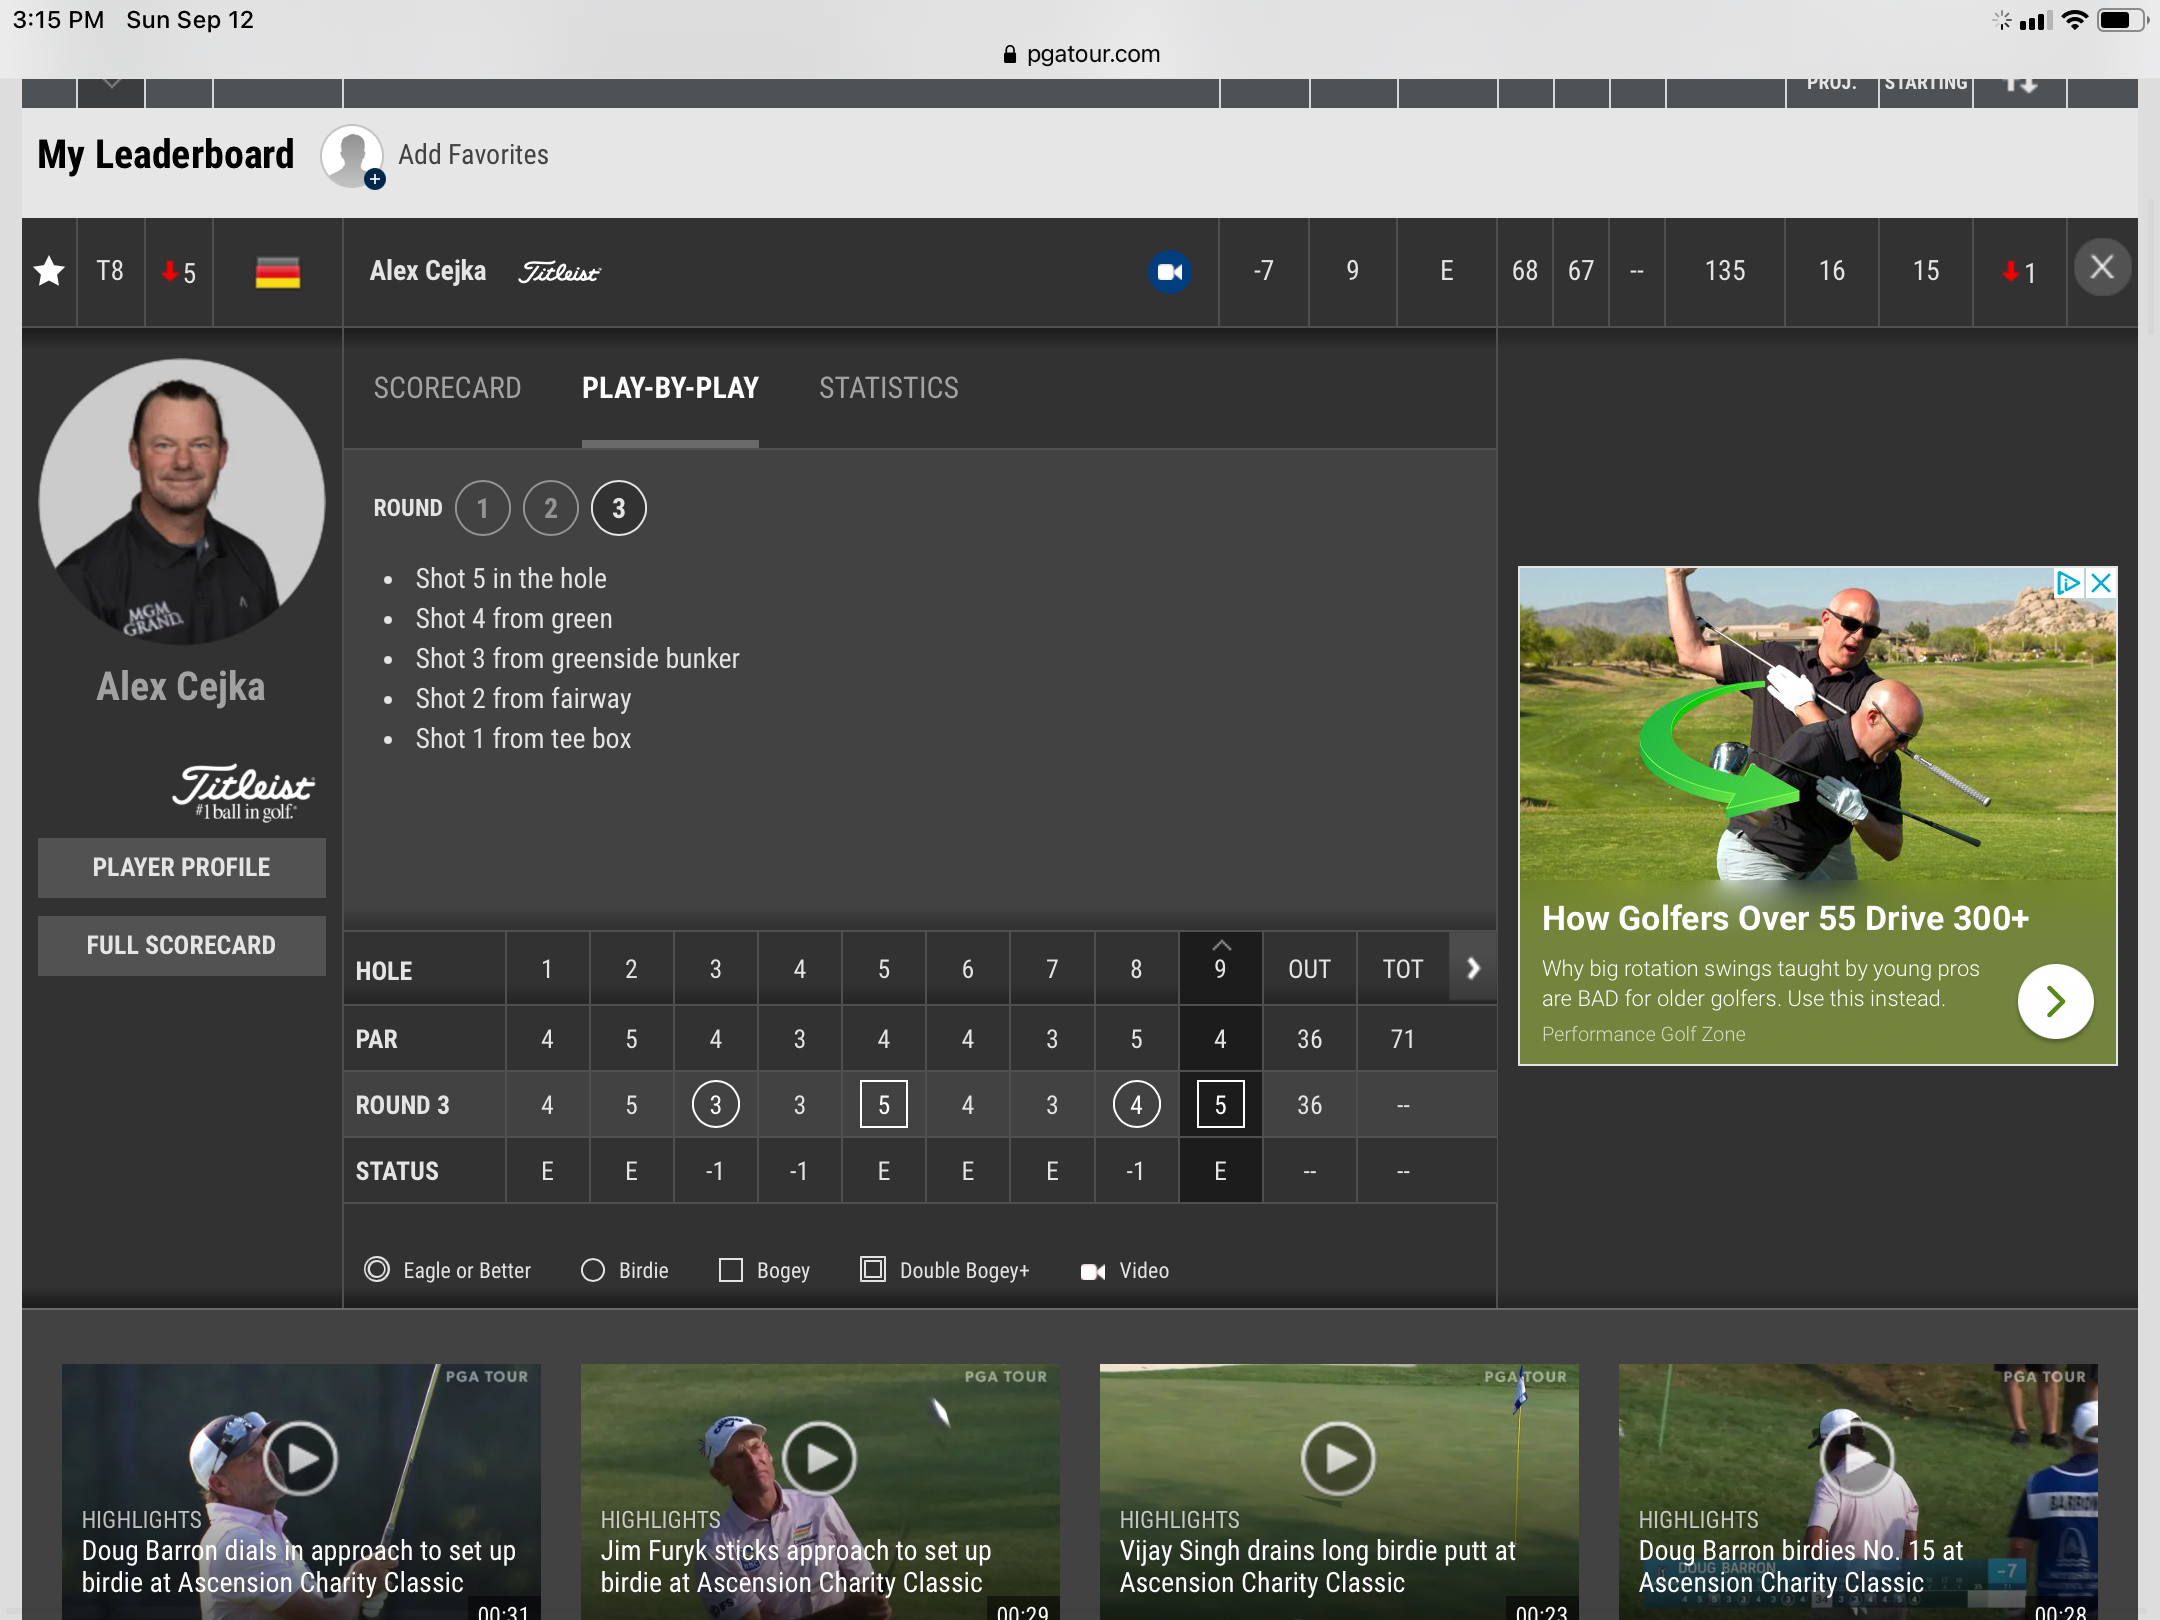The width and height of the screenshot is (2160, 1620).
Task: Click the T8 position cell
Action: 110,271
